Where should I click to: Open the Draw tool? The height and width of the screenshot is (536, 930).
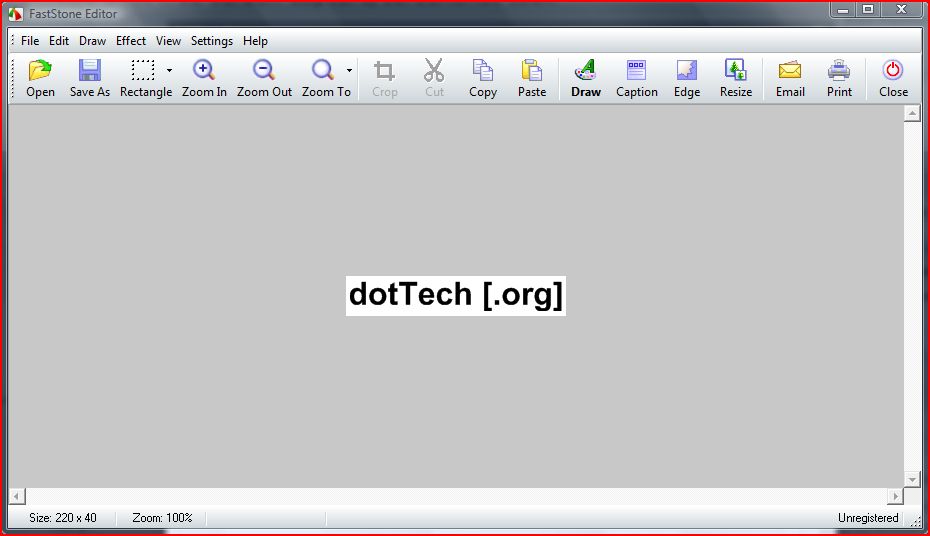[586, 71]
